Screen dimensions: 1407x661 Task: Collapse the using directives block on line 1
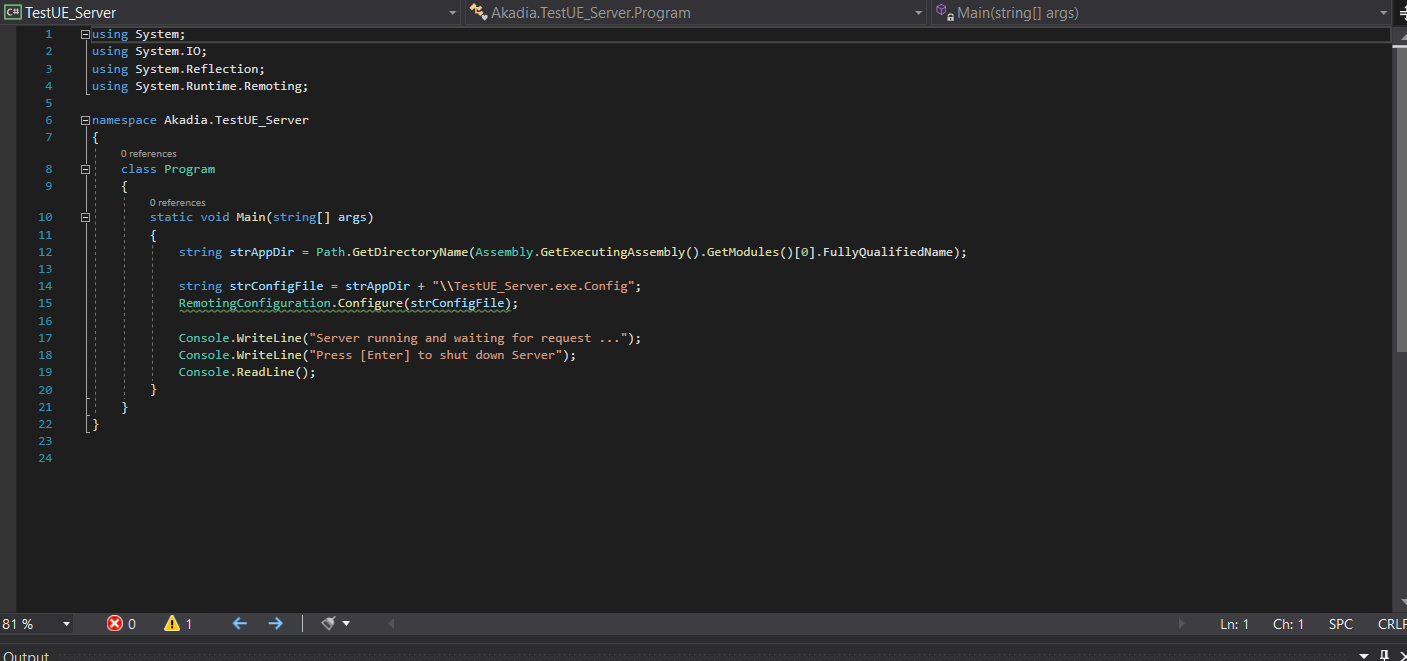pos(85,34)
